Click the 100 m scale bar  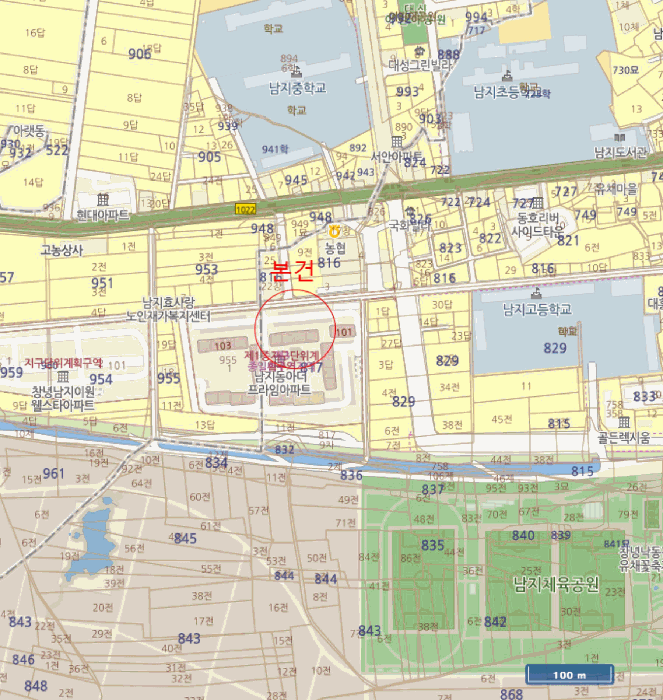[x=569, y=674]
